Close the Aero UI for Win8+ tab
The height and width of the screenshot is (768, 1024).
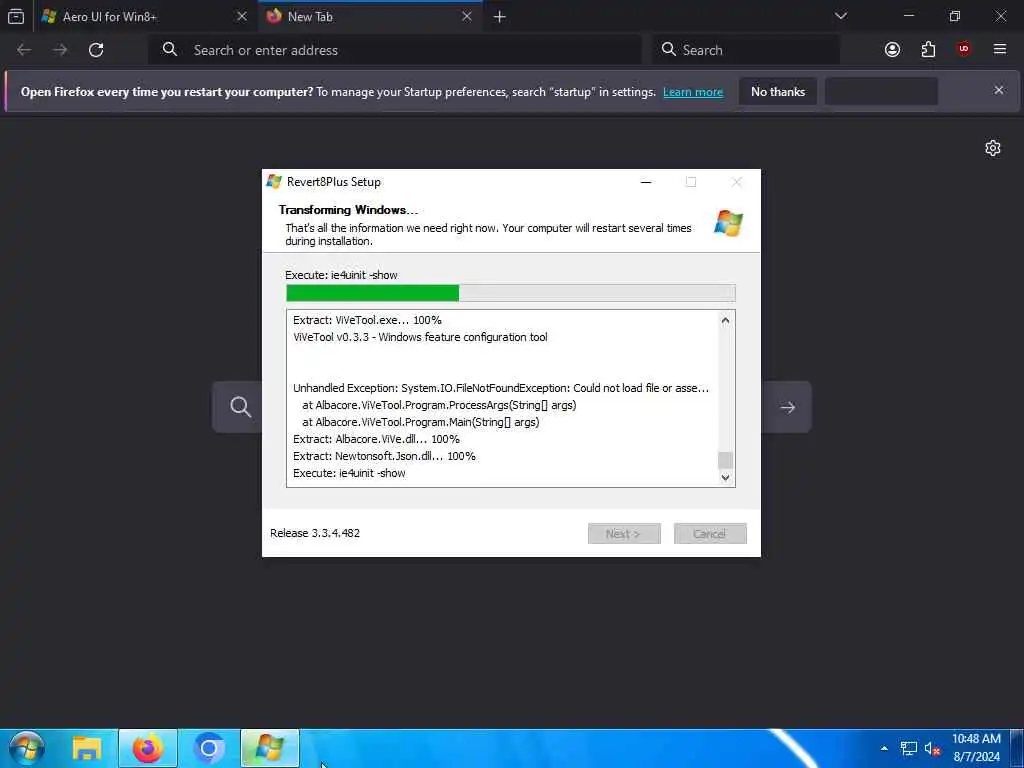point(242,16)
